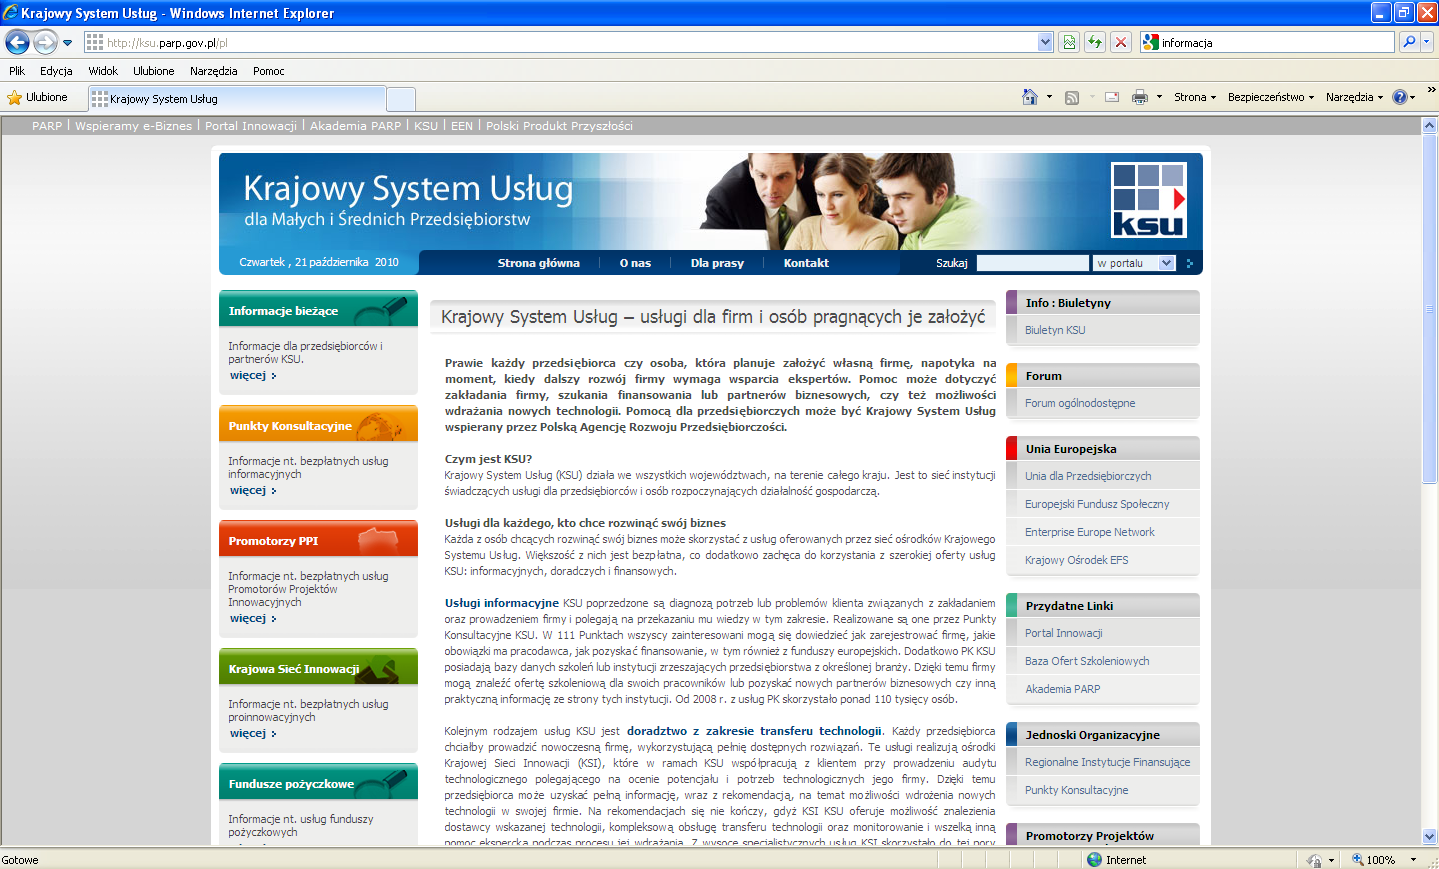1439x869 pixels.
Task: Open the Pomoc menu
Action: pyautogui.click(x=269, y=71)
